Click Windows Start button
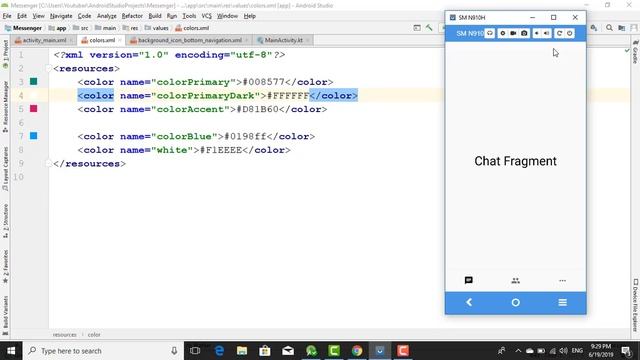 click(x=11, y=351)
